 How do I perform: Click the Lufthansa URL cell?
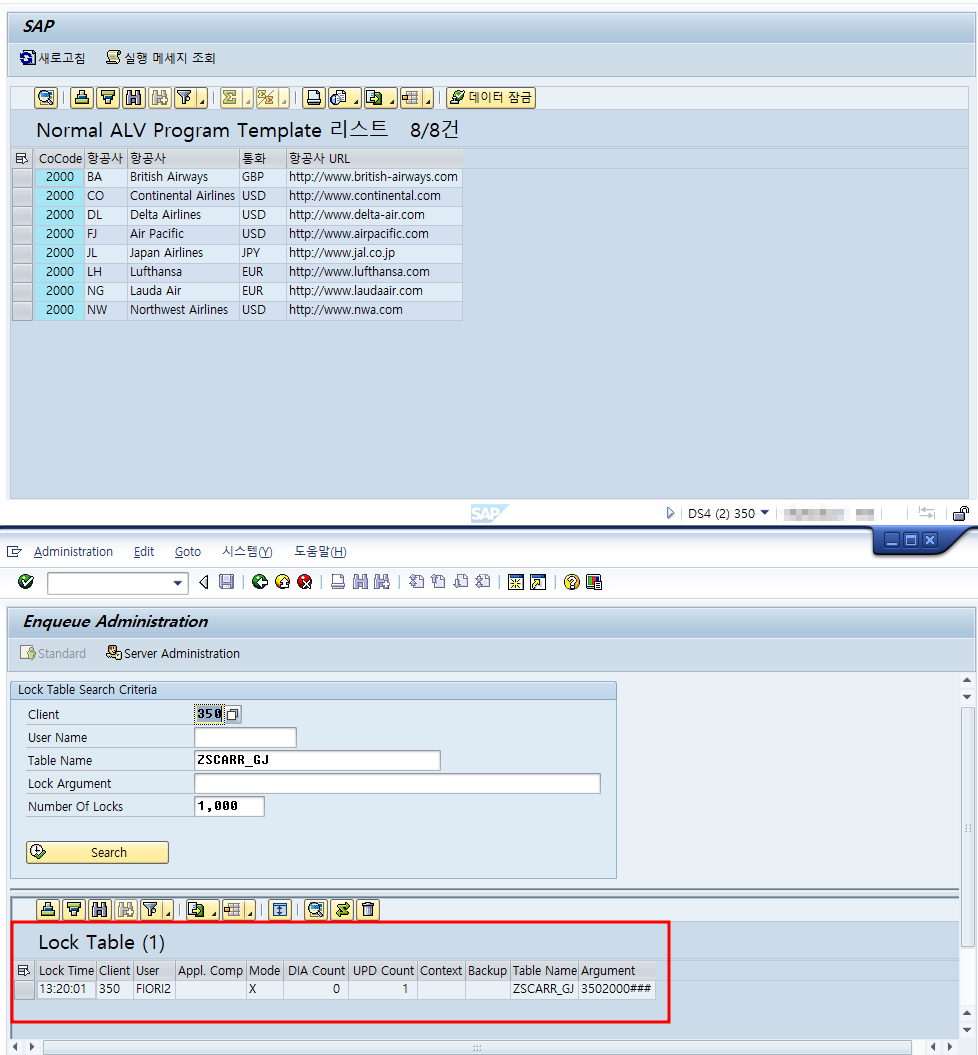click(x=374, y=272)
